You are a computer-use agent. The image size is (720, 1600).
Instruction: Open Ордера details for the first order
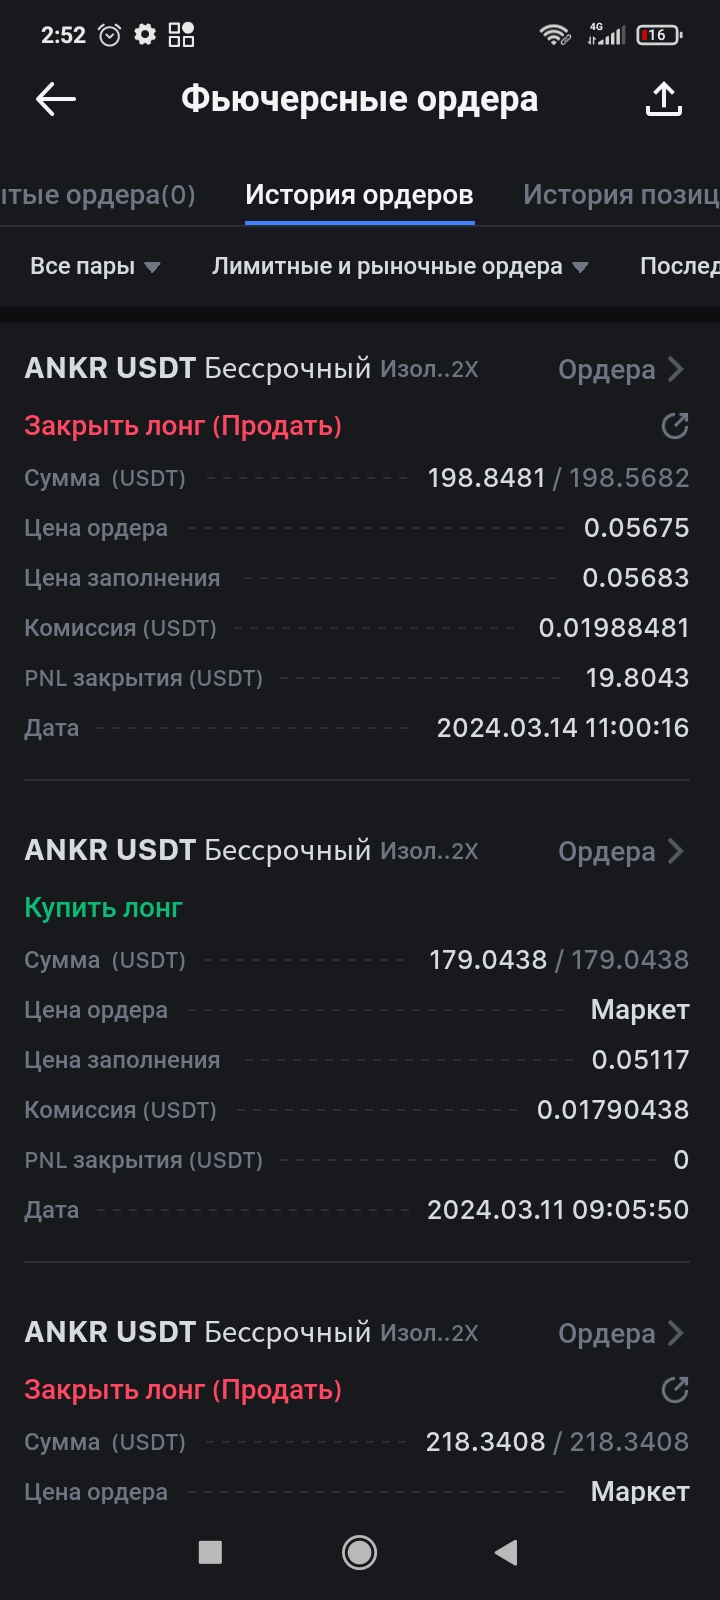pyautogui.click(x=621, y=370)
